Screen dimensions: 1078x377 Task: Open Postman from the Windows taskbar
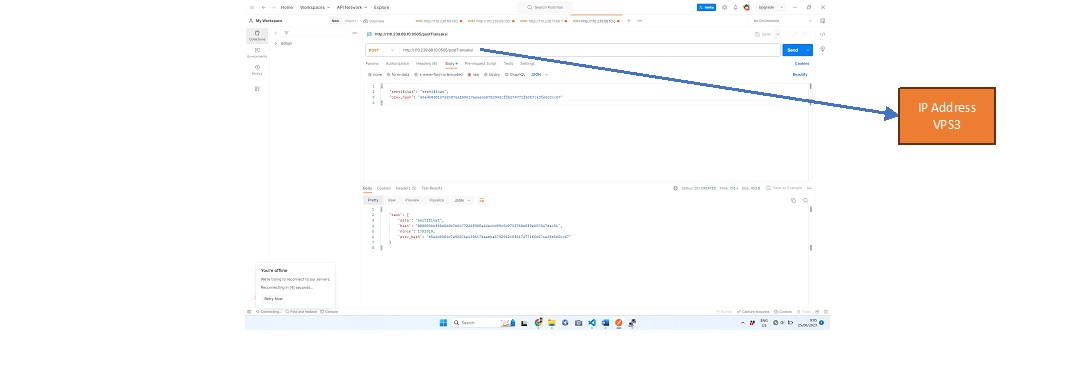point(619,323)
